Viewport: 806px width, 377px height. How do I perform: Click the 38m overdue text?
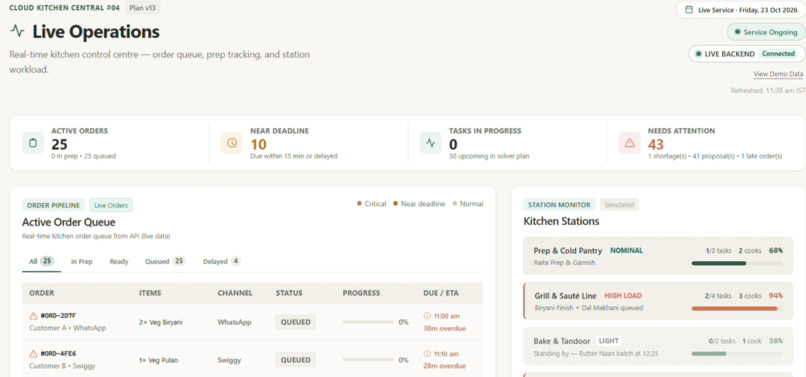tap(445, 328)
